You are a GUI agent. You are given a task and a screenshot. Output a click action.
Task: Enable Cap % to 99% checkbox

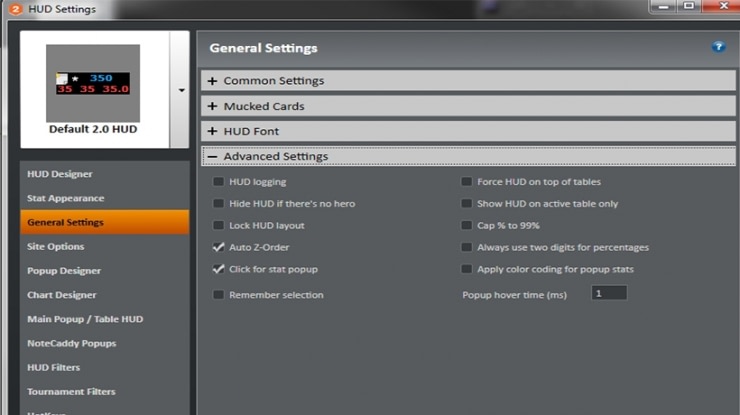[x=466, y=225]
